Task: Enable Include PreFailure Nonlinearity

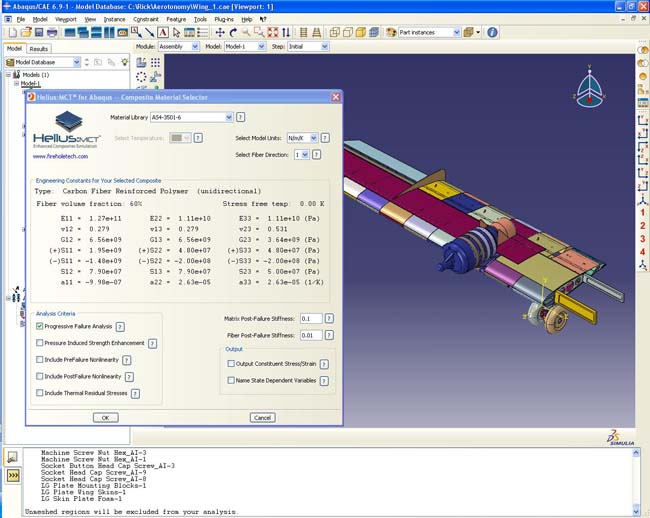Action: tap(40, 359)
